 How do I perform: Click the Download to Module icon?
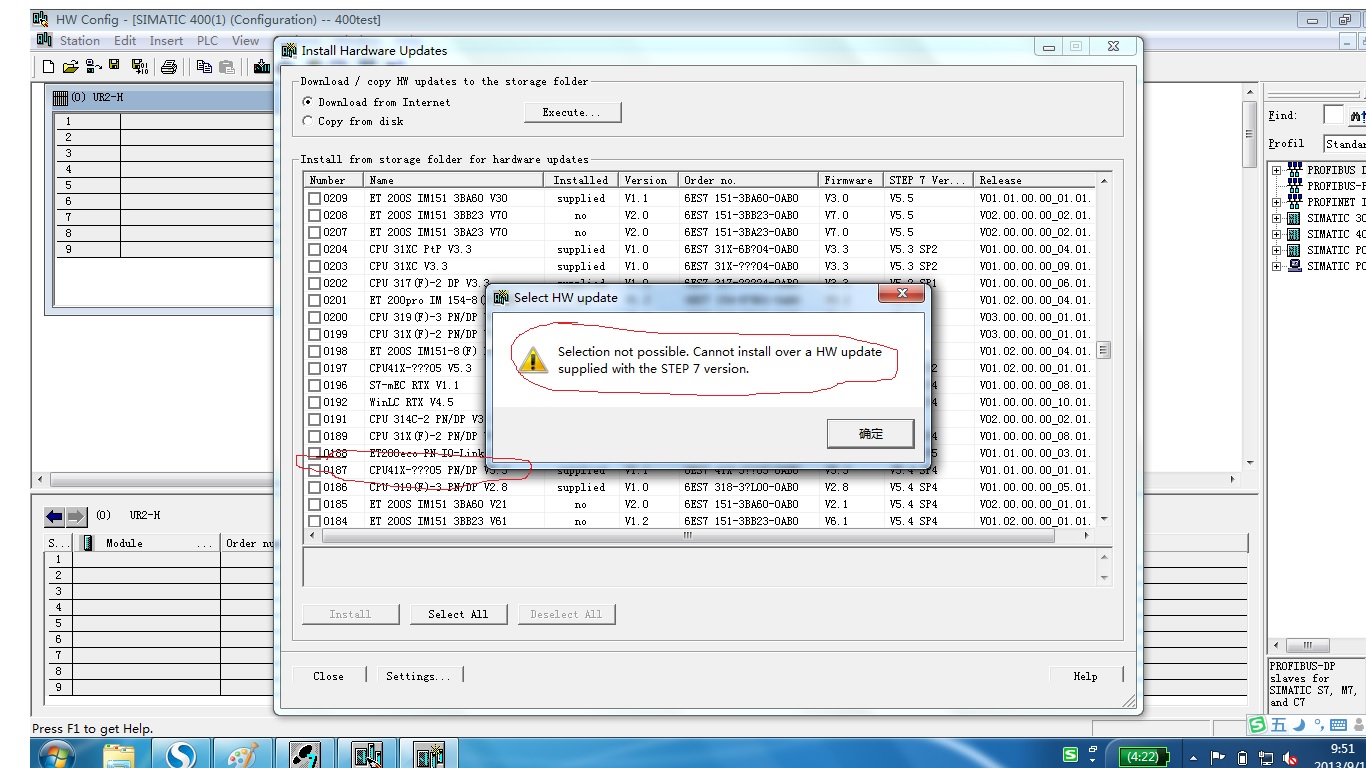coord(262,67)
